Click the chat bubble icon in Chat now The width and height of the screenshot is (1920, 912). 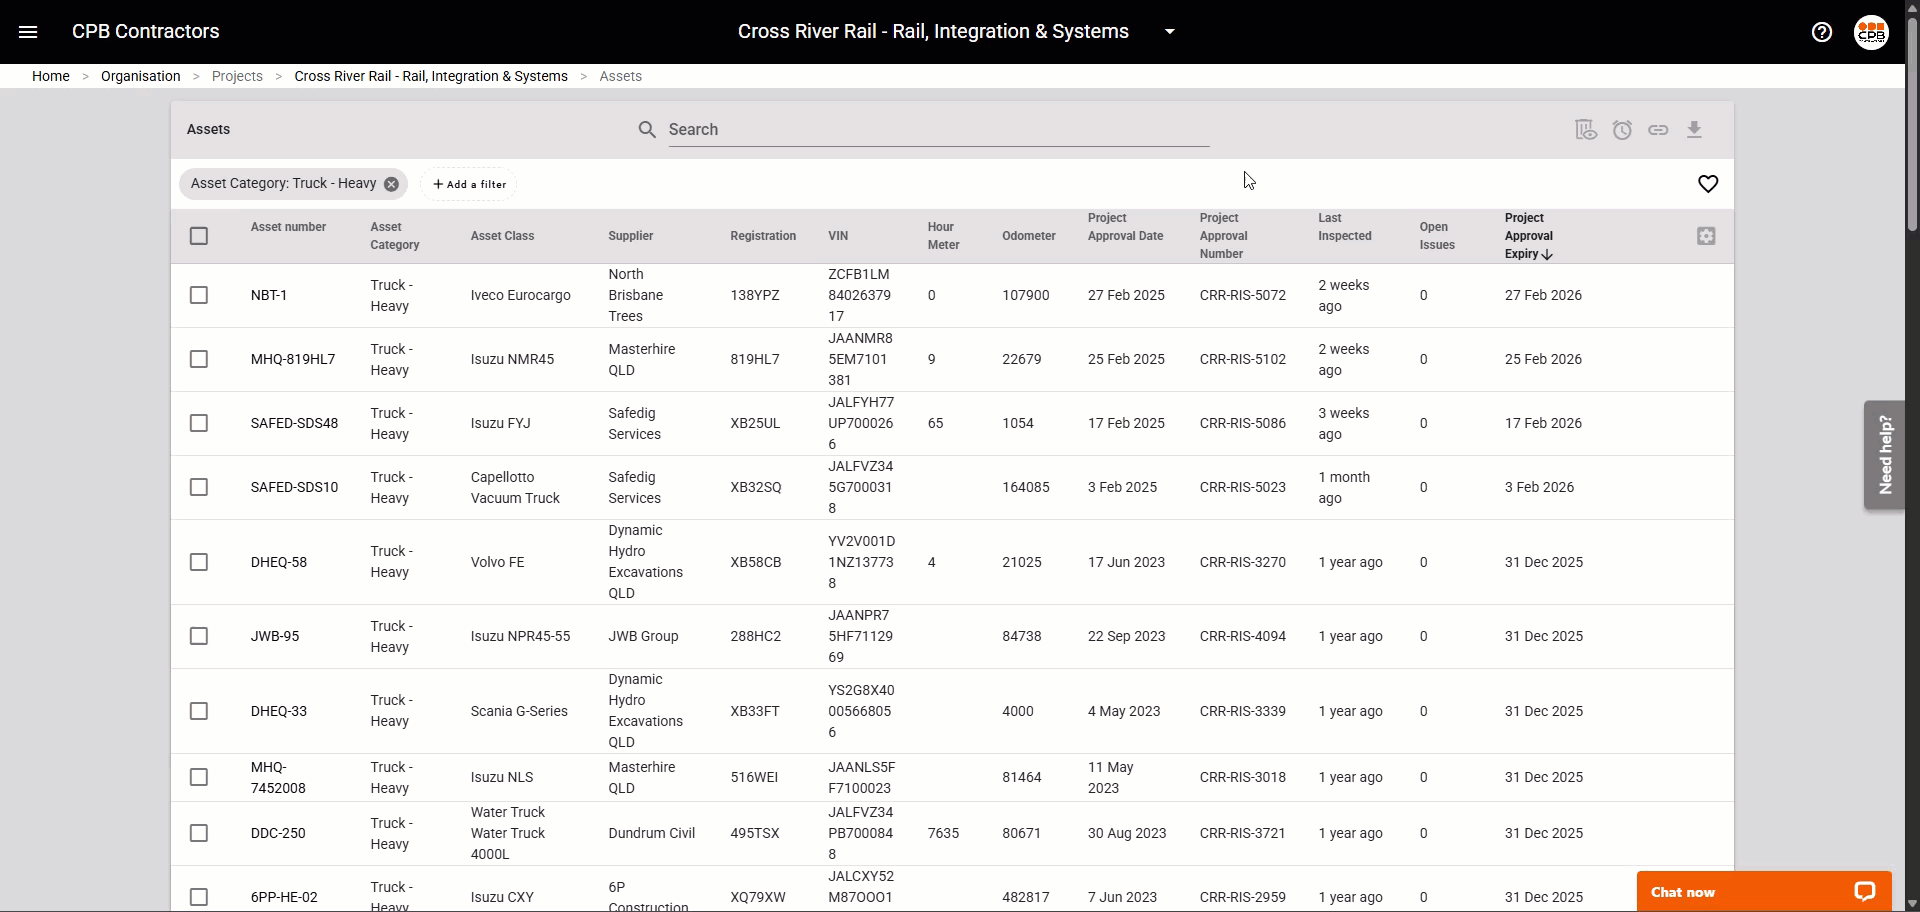pyautogui.click(x=1864, y=892)
